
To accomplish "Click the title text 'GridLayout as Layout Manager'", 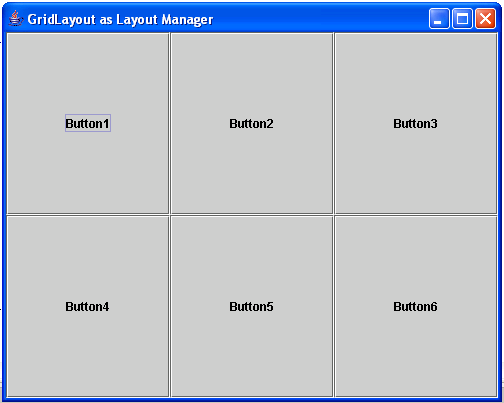I will pyautogui.click(x=120, y=20).
